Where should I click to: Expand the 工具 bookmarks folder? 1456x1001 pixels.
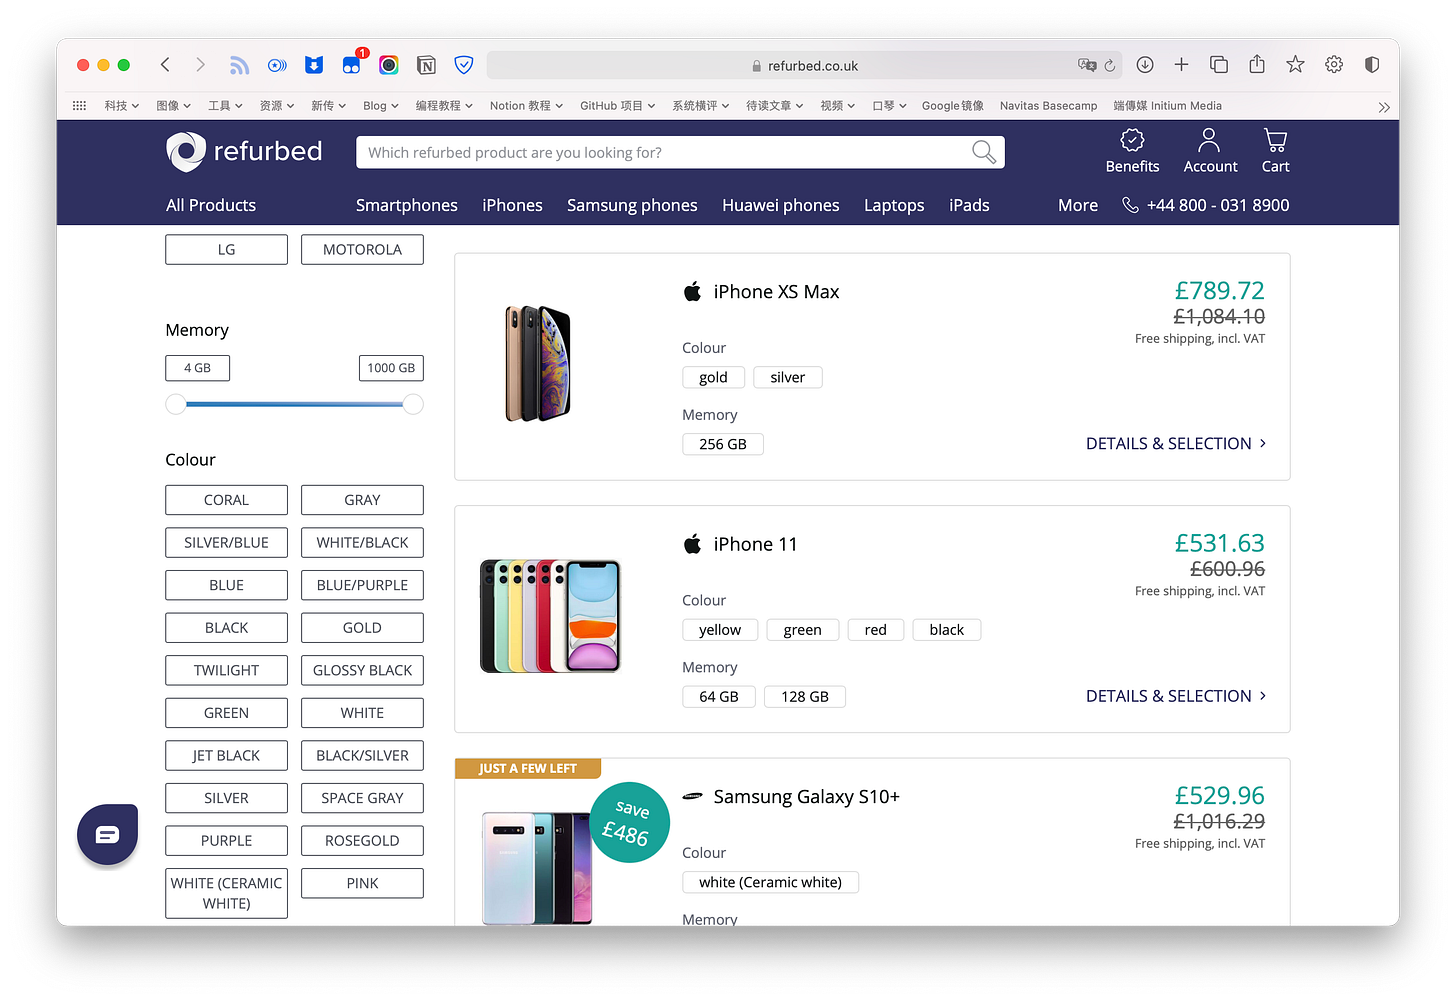225,106
